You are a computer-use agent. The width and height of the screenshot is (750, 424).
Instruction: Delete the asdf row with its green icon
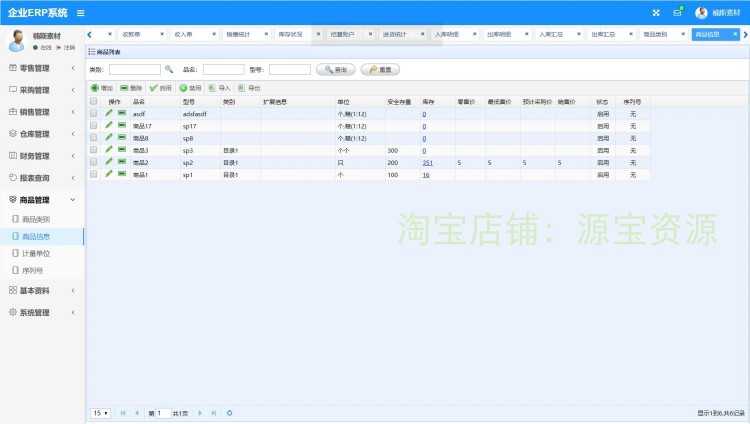click(122, 113)
